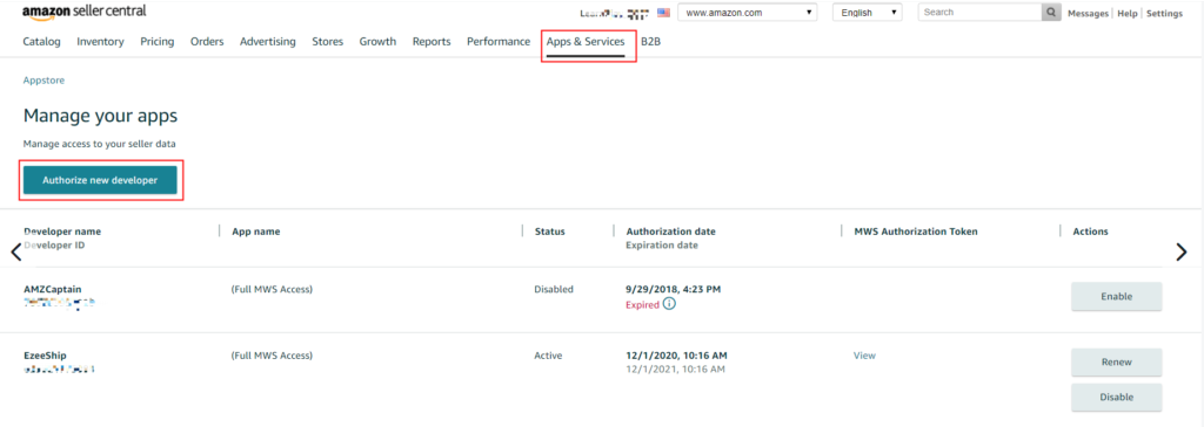This screenshot has width=1204, height=428.
Task: Click date 12/1/2020, 10:16 AM
Action: coord(677,355)
